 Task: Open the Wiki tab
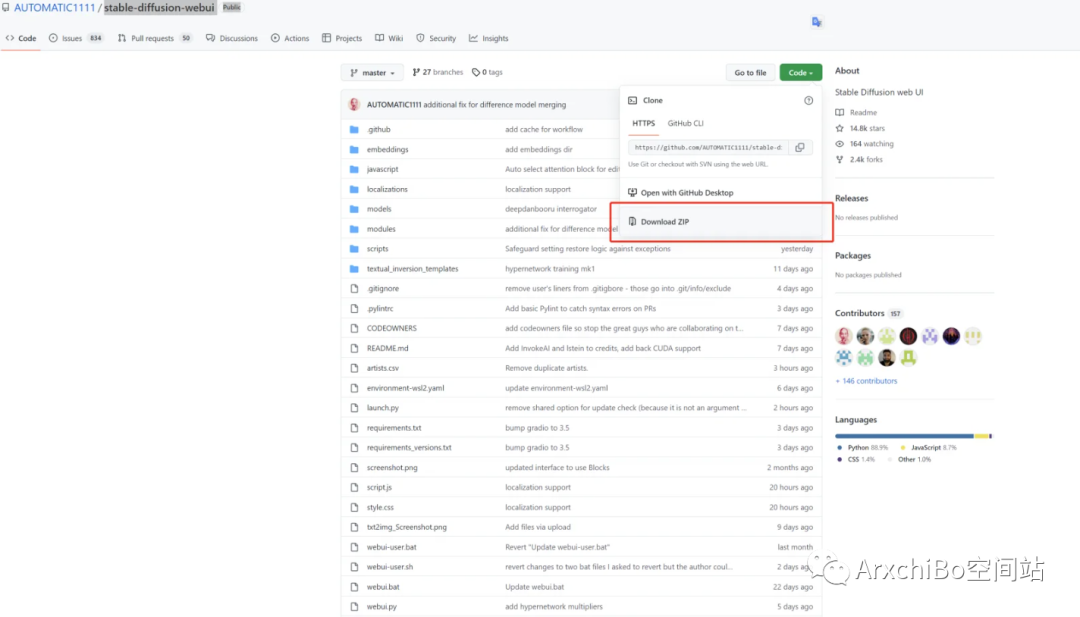coord(389,39)
